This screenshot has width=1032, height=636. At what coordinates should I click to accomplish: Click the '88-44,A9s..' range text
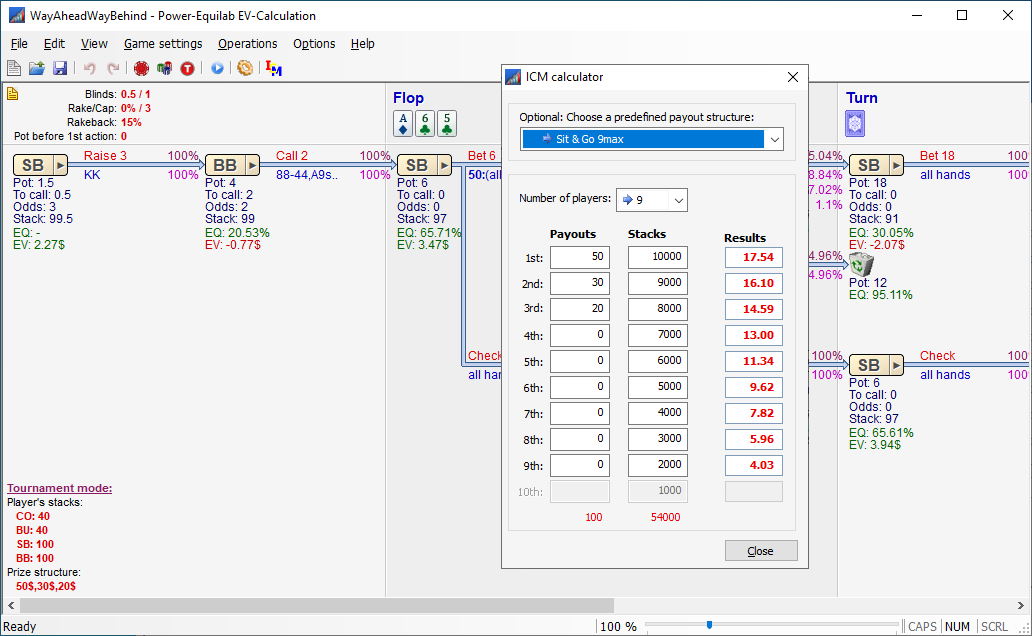coord(307,175)
